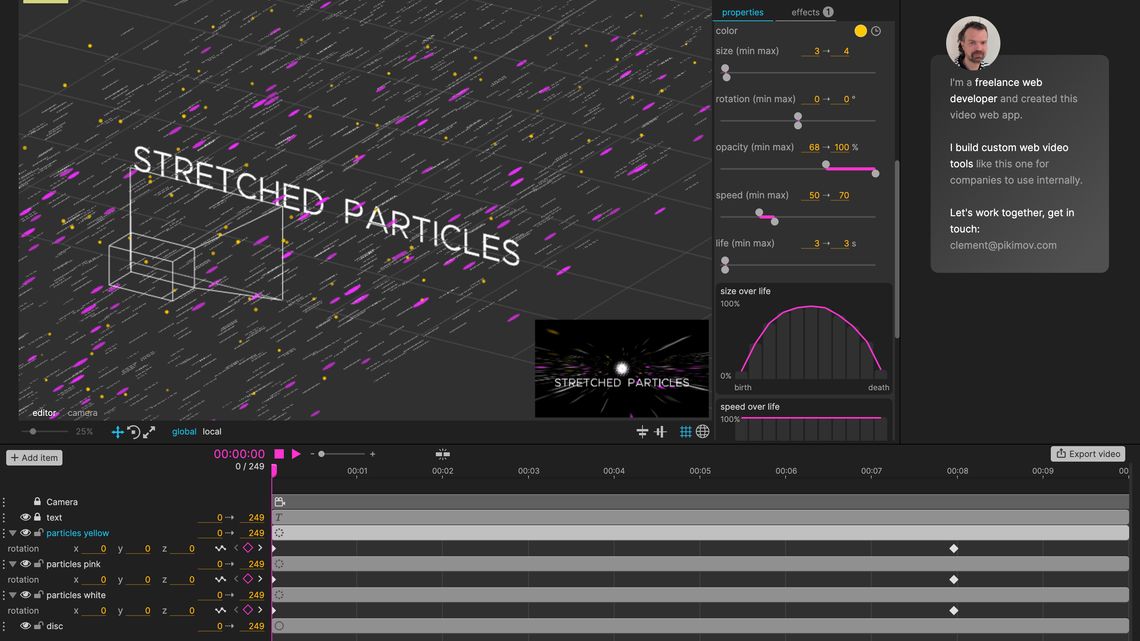Click the opacity min max slider

coord(798,169)
